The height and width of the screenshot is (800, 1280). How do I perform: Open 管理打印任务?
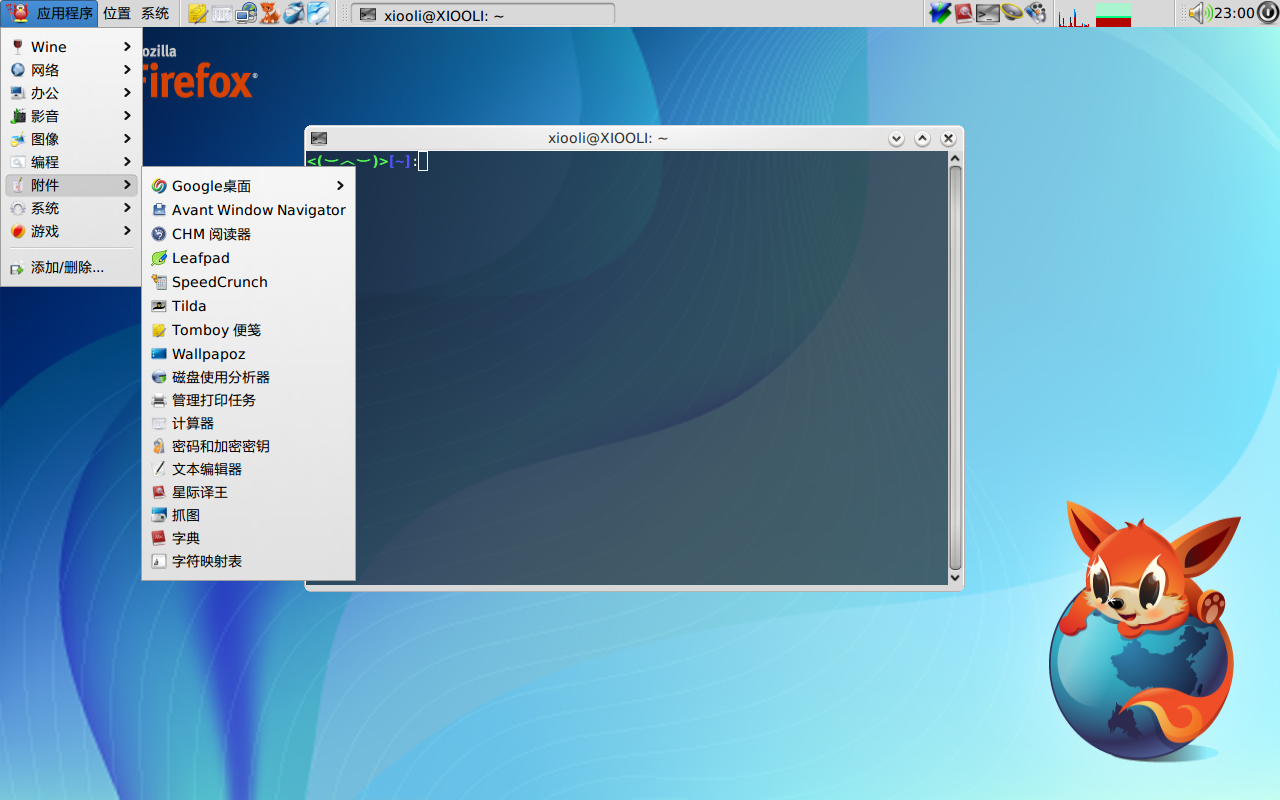pos(249,400)
